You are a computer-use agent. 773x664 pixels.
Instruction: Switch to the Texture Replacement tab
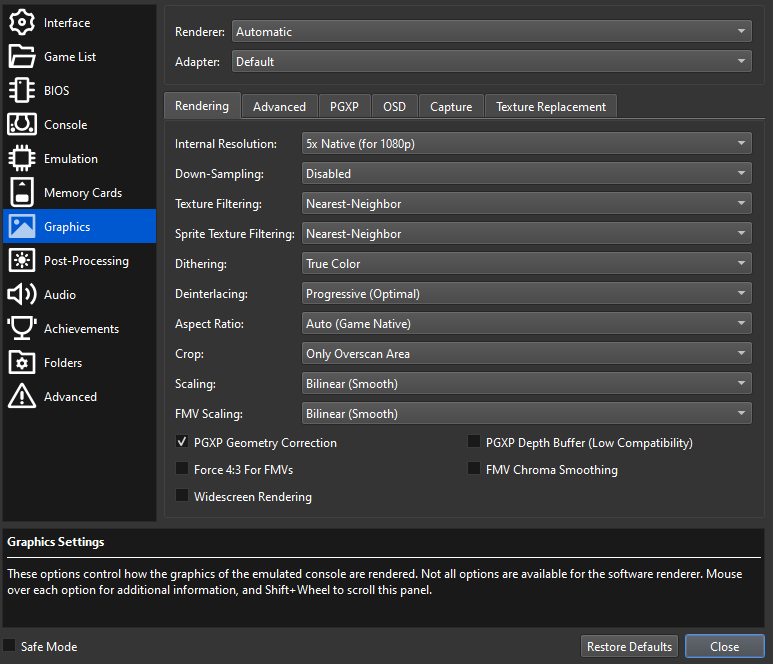pyautogui.click(x=551, y=106)
